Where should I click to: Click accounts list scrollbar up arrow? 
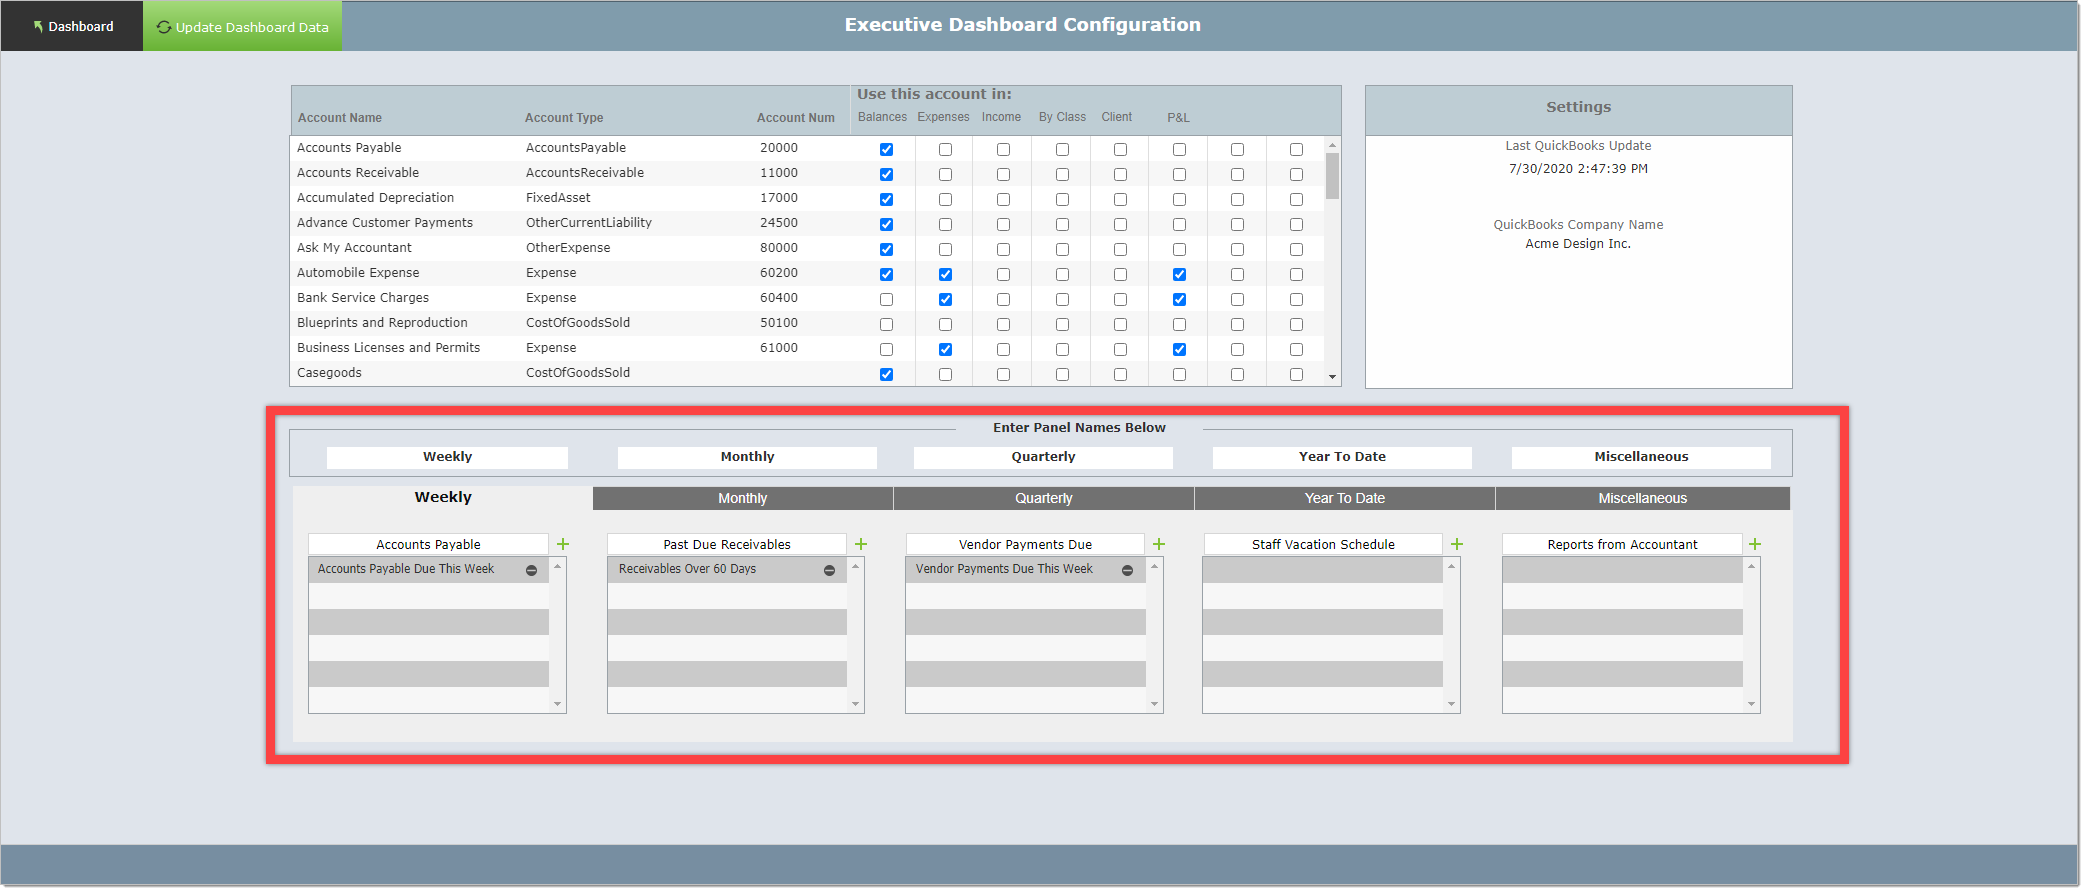[x=1332, y=145]
